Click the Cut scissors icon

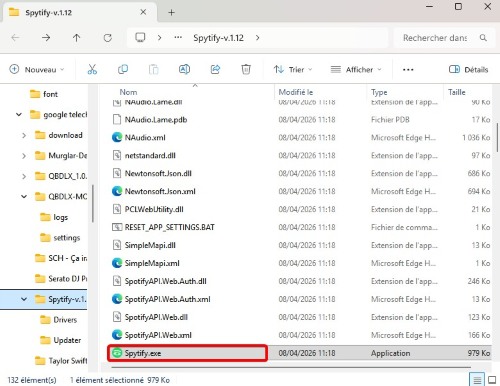92,69
